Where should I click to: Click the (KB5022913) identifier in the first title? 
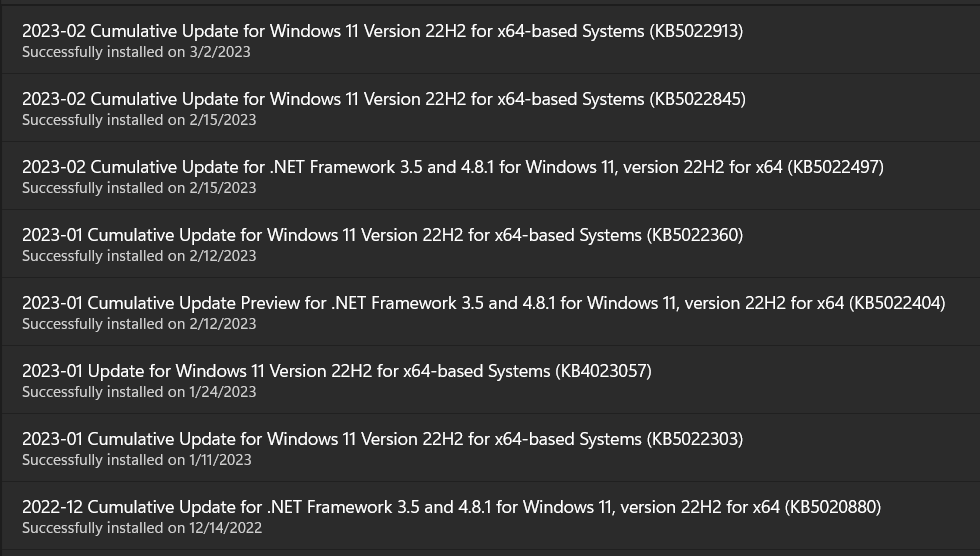click(x=696, y=31)
